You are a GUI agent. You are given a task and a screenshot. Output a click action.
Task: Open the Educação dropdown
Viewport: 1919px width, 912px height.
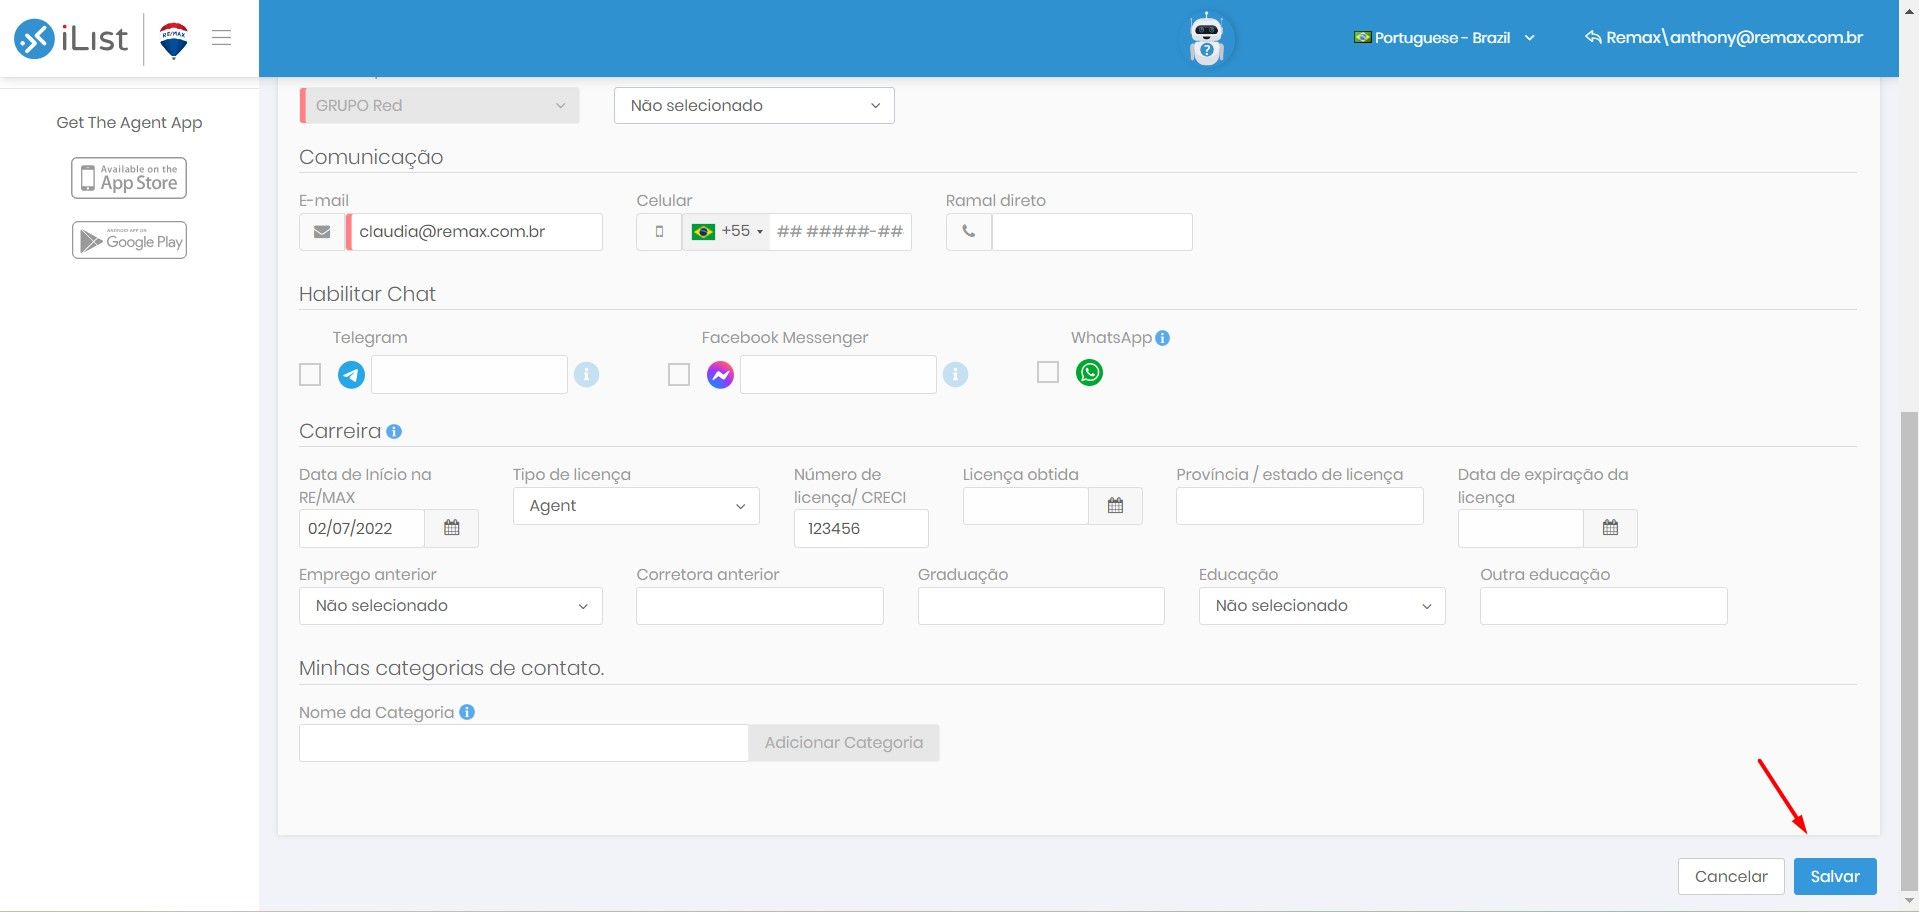[x=1322, y=606]
